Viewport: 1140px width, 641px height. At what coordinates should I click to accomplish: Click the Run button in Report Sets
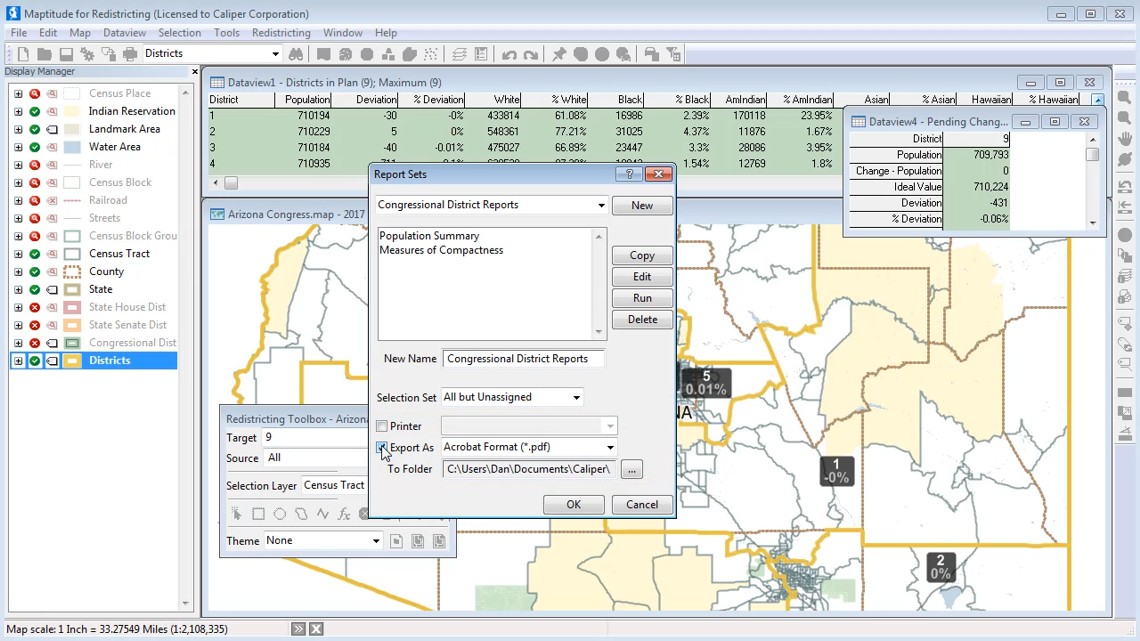click(641, 298)
